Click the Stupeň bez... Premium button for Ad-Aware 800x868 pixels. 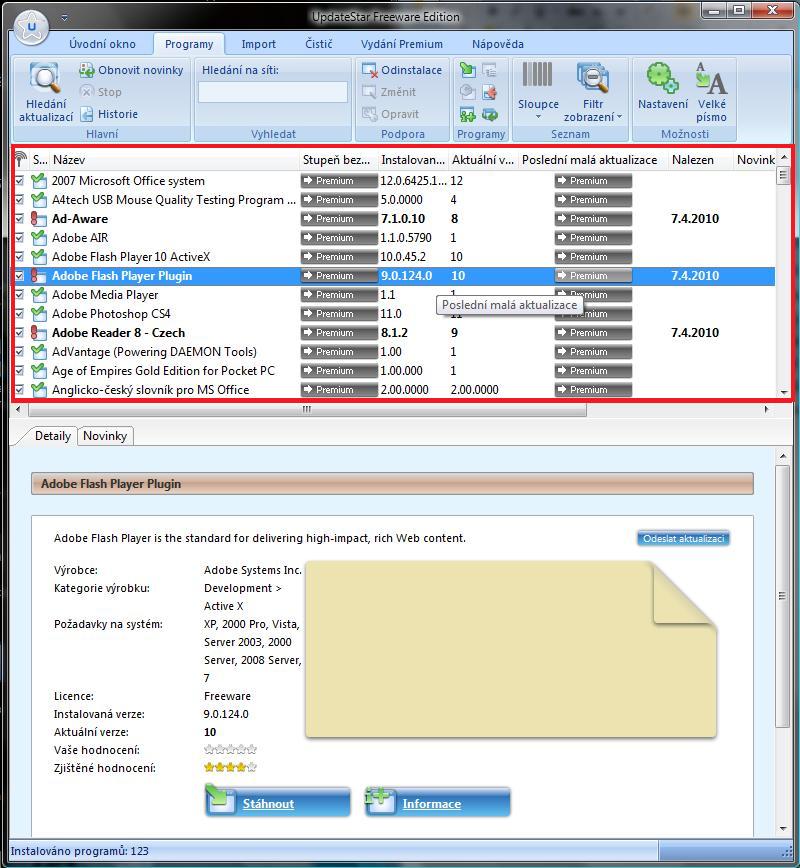pyautogui.click(x=339, y=219)
